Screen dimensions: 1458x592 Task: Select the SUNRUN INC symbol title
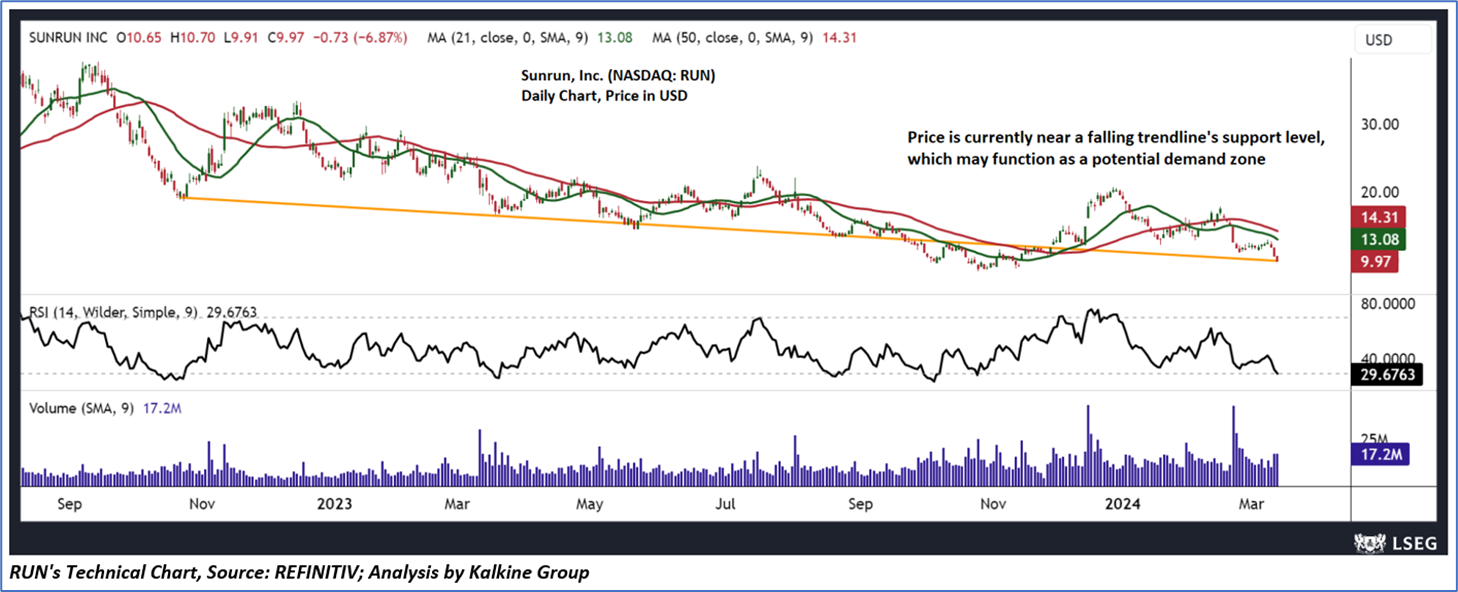coord(67,38)
